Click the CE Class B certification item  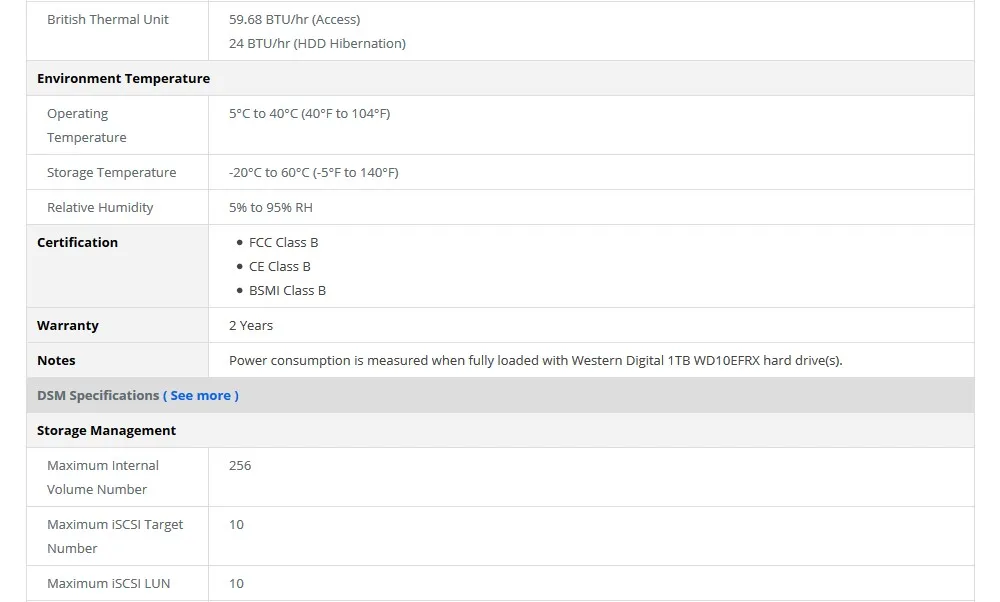coord(279,267)
